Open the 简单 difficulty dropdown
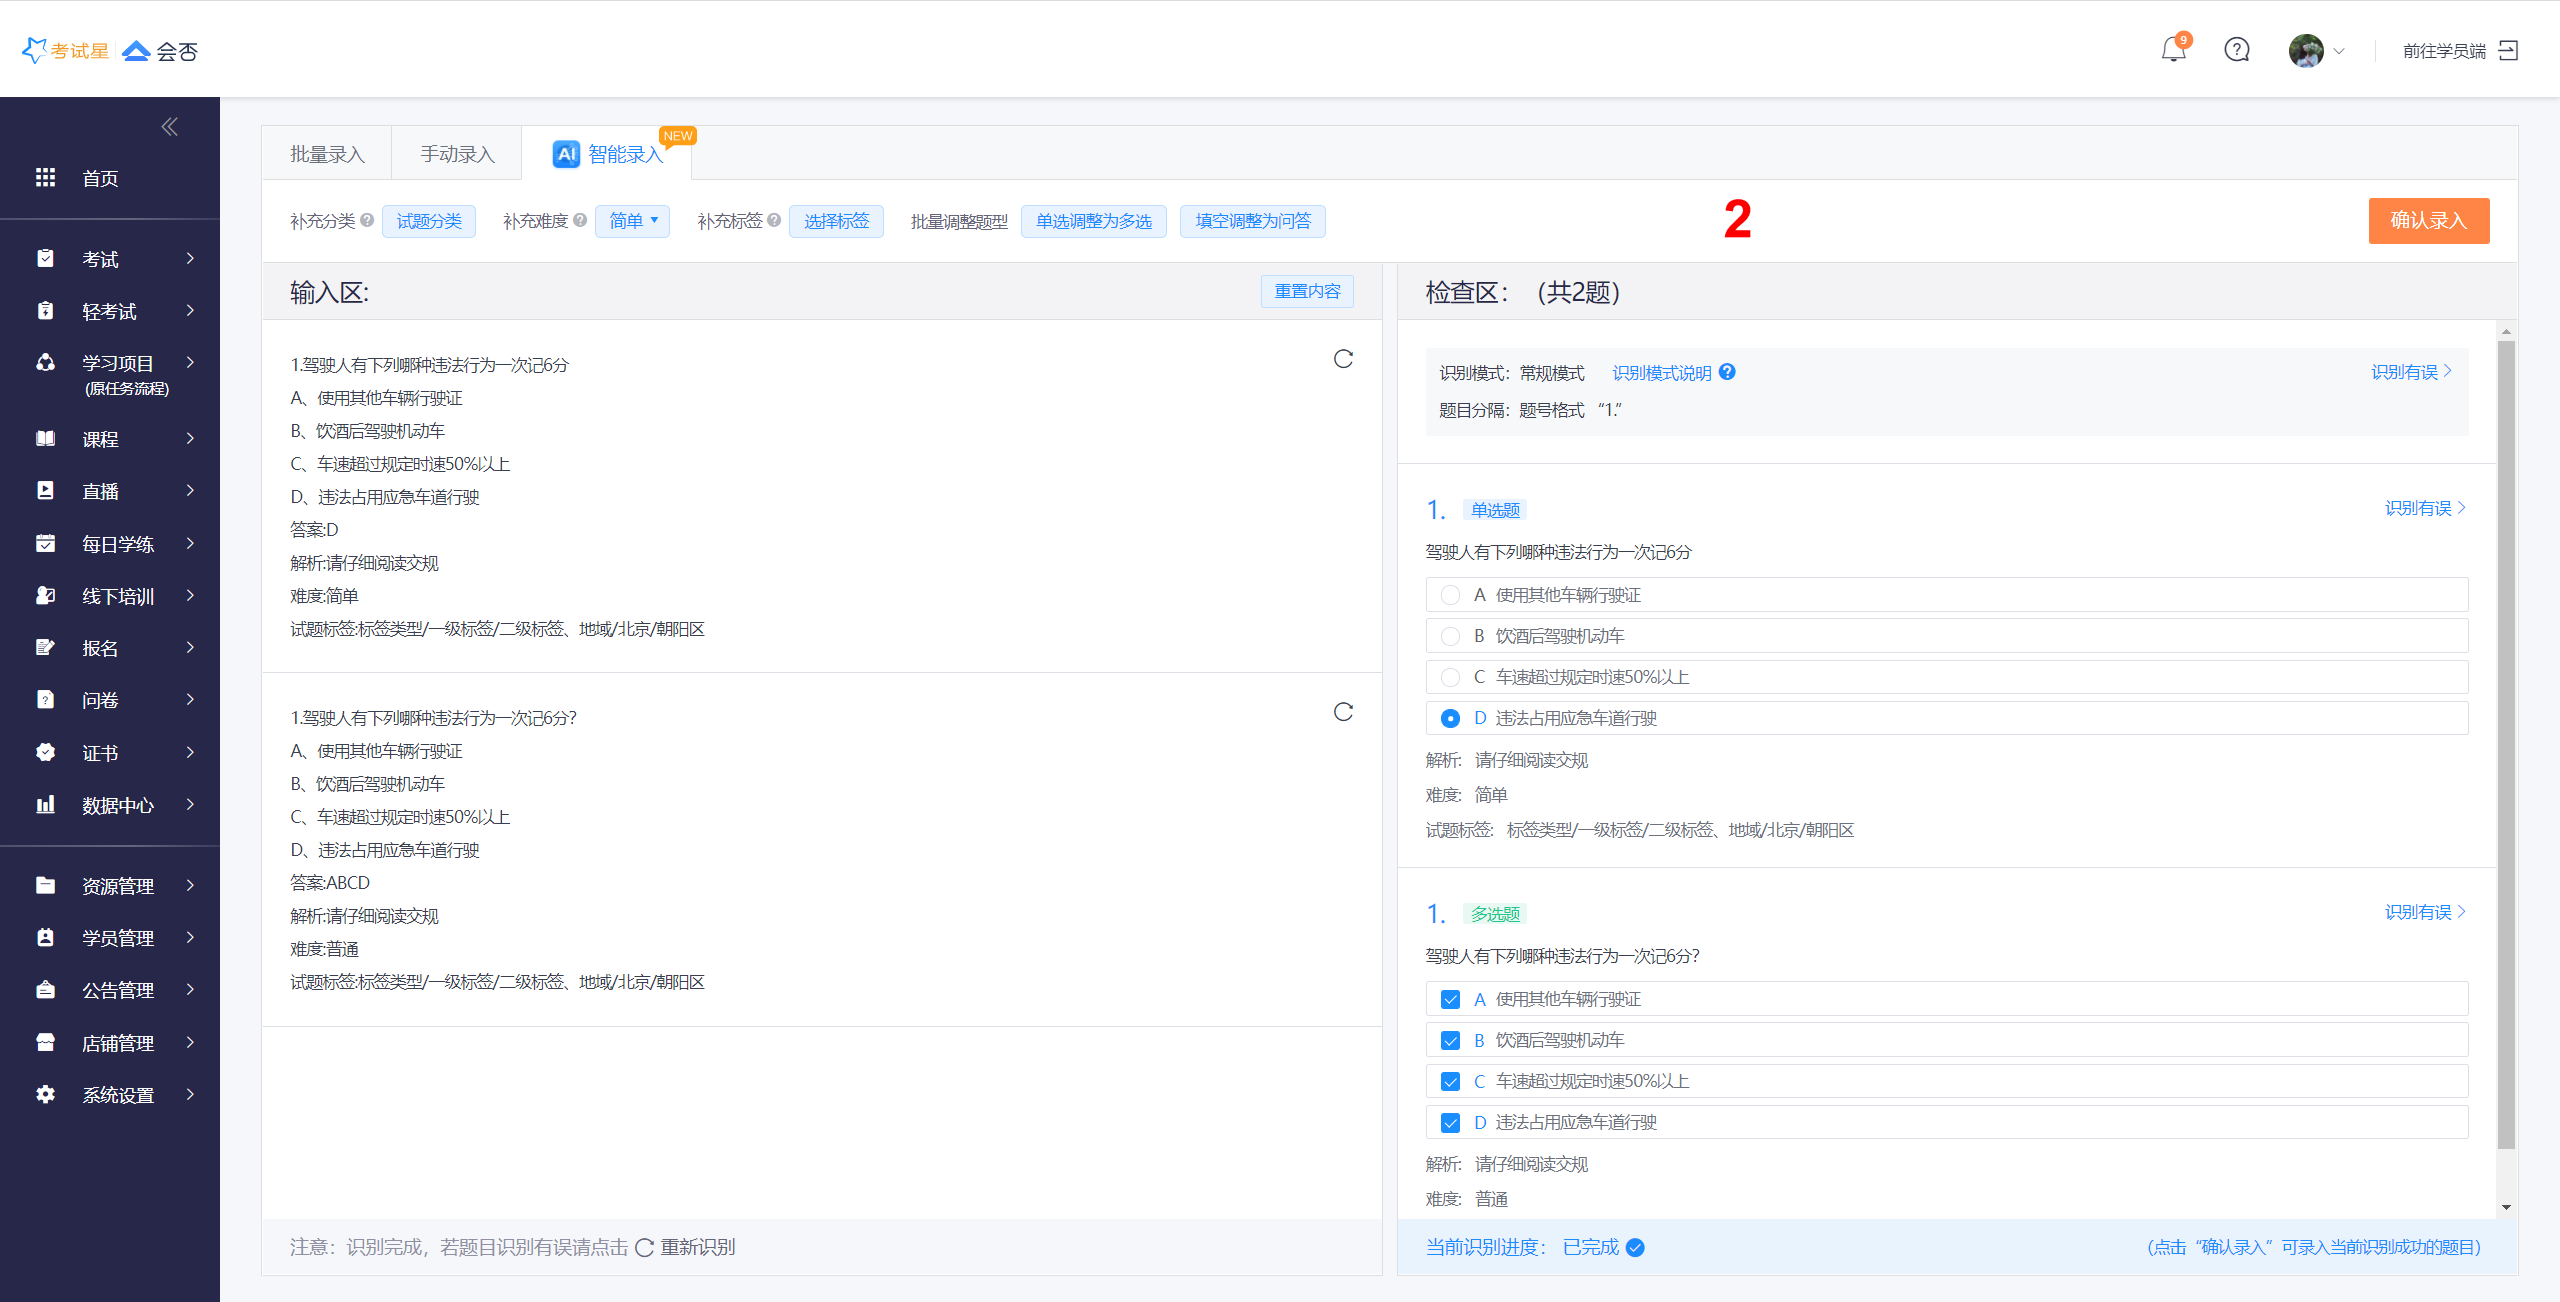Image resolution: width=2560 pixels, height=1302 pixels. [633, 221]
